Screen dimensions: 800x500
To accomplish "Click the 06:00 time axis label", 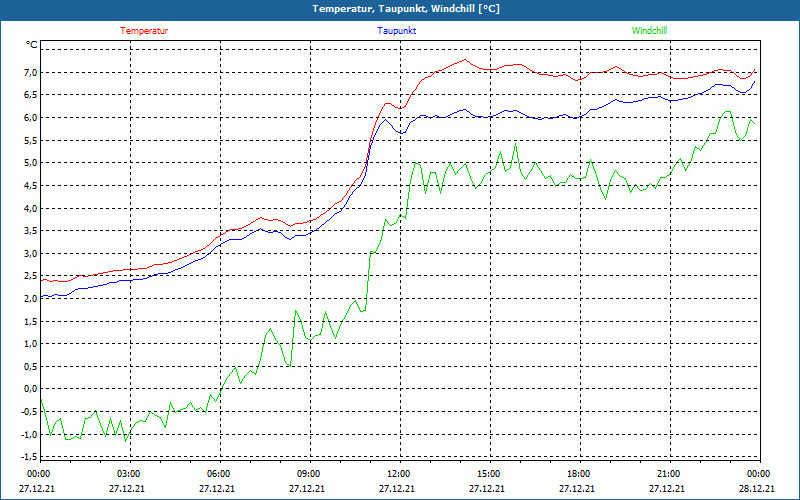I will tap(220, 473).
